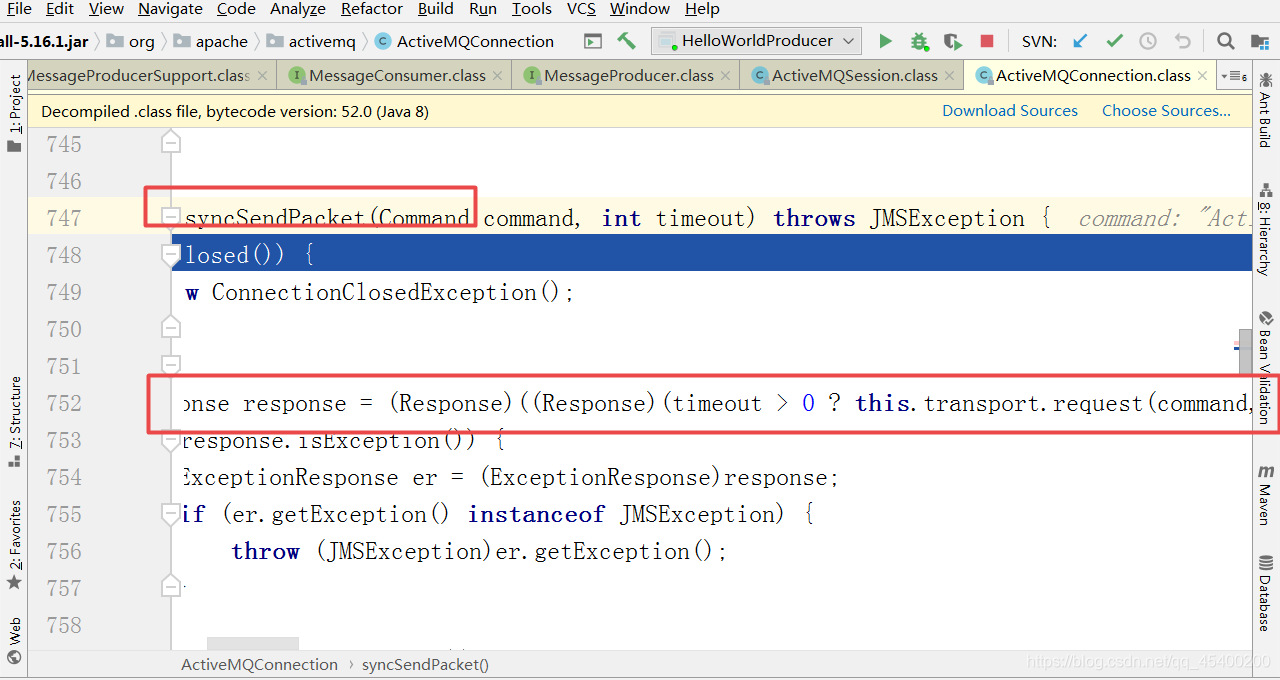Select the ActiveMQConnection.class tab

[1093, 76]
